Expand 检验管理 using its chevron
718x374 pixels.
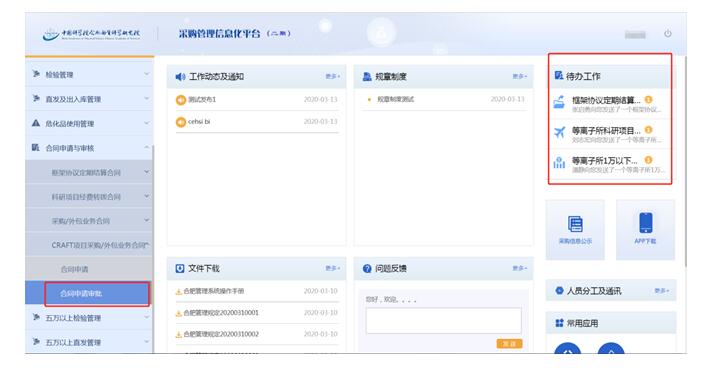(x=147, y=74)
